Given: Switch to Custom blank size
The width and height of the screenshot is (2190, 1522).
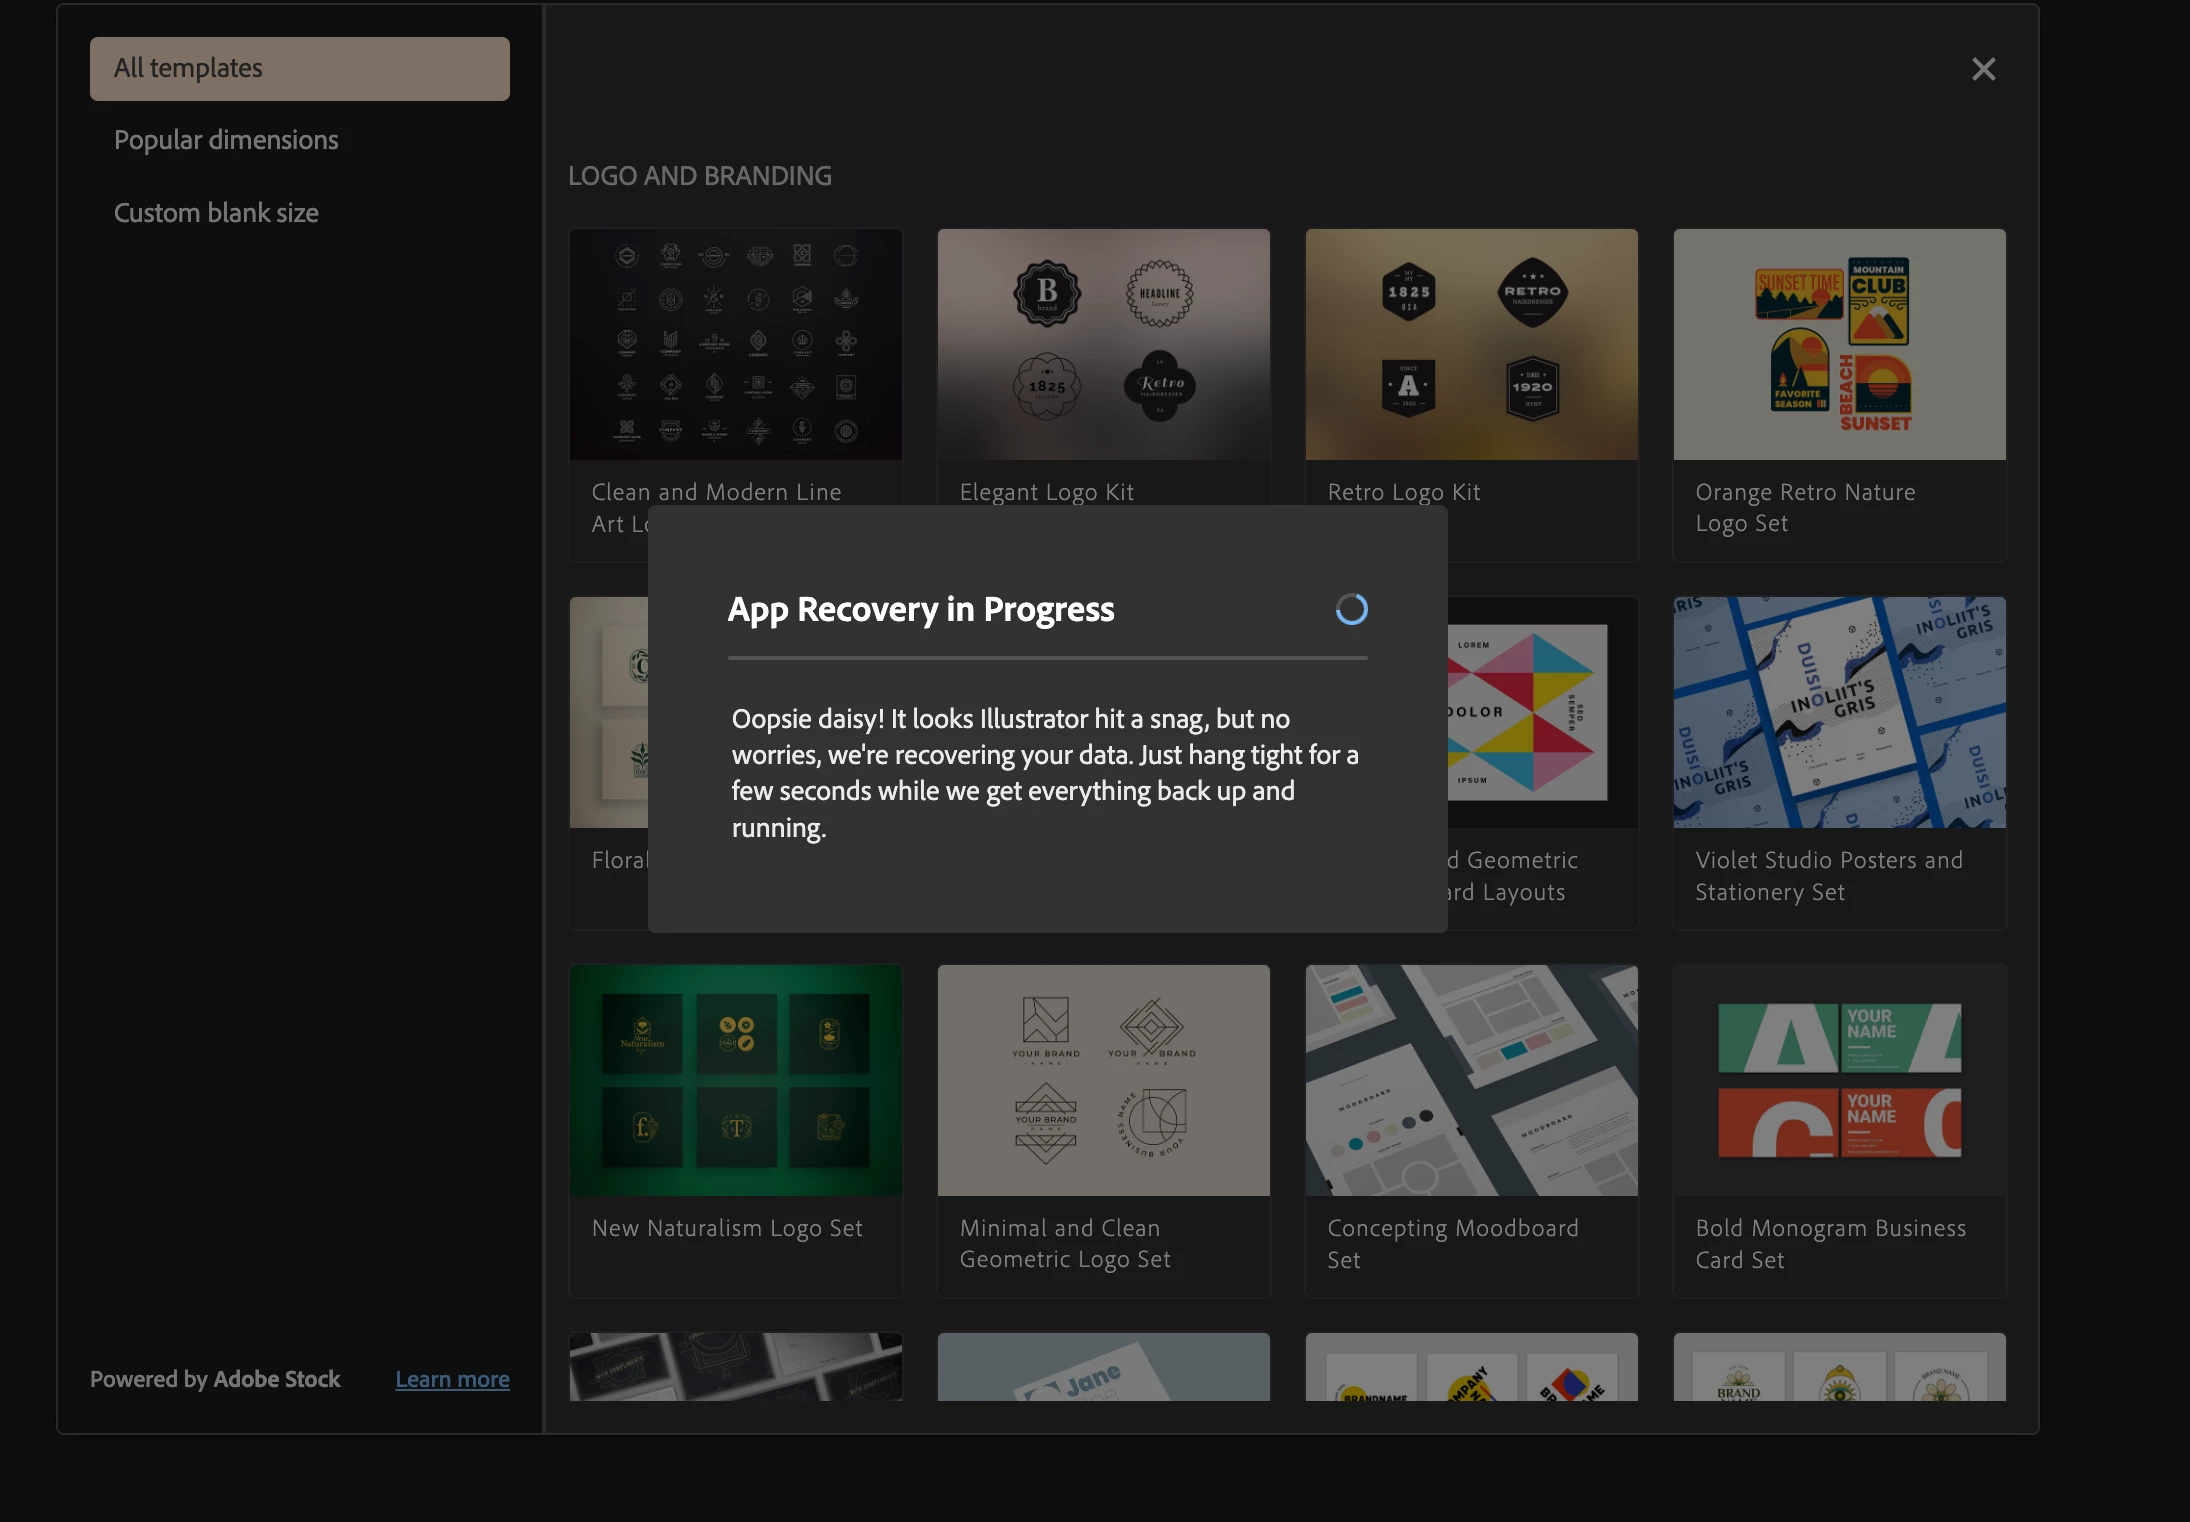Looking at the screenshot, I should point(216,213).
